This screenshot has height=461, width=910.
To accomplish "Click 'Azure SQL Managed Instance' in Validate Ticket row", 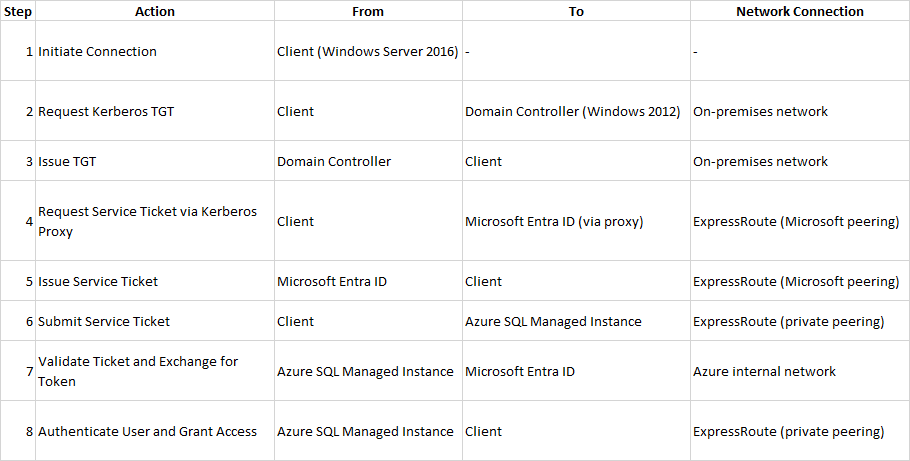I will [x=368, y=371].
